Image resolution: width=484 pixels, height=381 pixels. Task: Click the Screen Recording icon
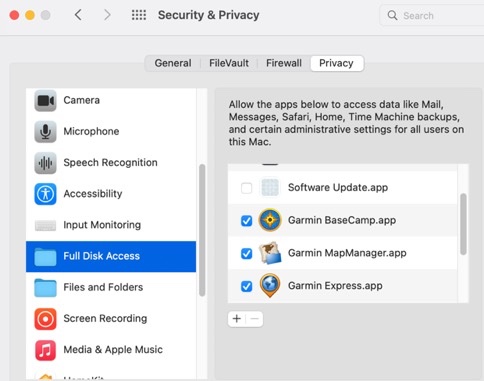(45, 319)
